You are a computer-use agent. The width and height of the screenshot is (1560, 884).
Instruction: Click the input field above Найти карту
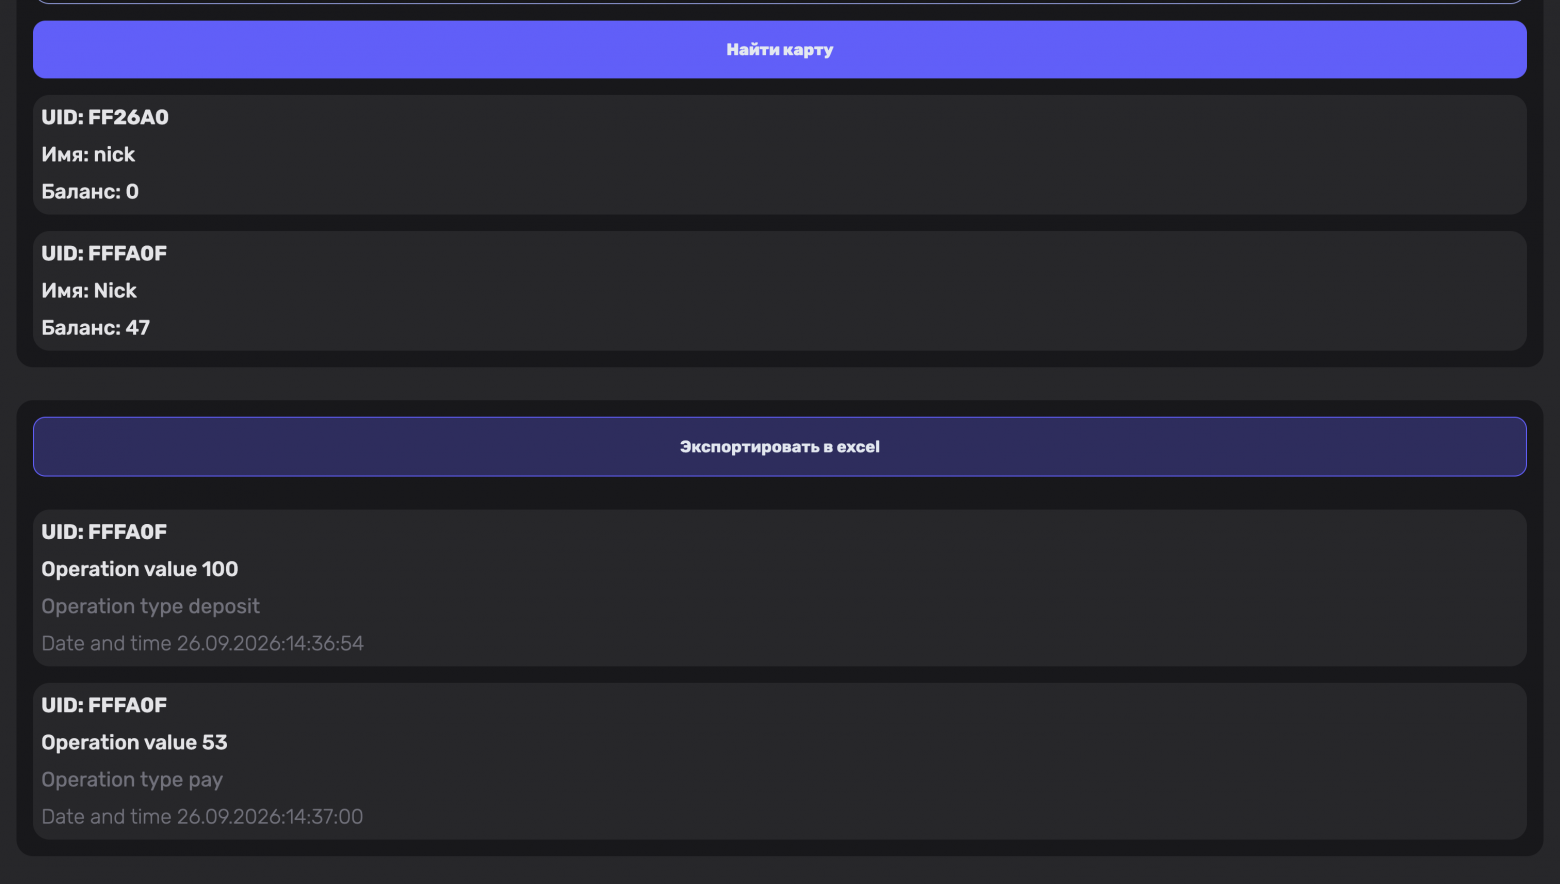779,1
